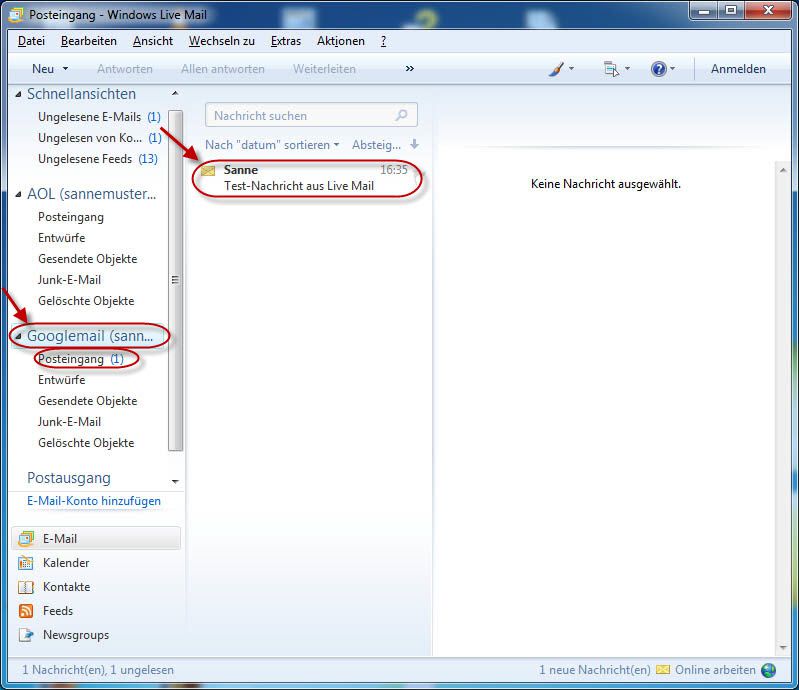Collapse the Googlemail account tree
The image size is (799, 690).
[17, 337]
